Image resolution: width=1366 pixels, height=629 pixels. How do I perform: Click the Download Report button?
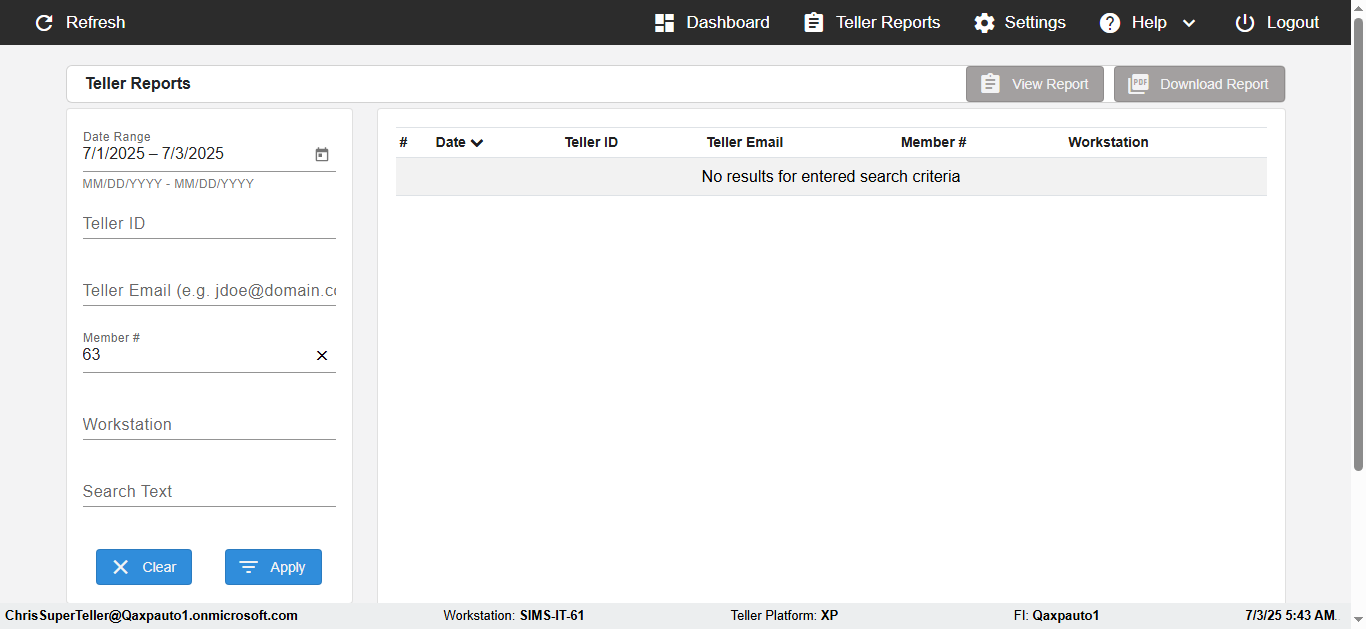1199,84
